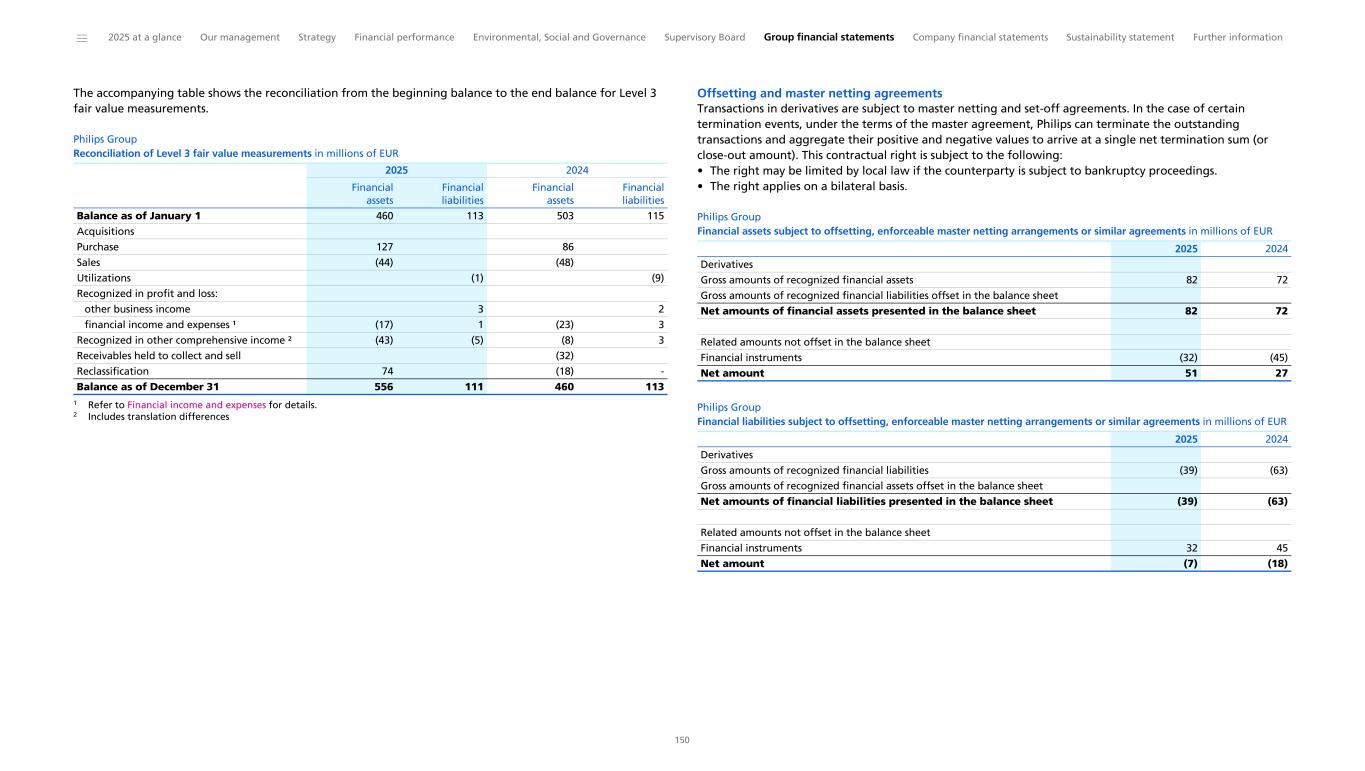
Task: Navigate to Supervisory Board section
Action: tap(704, 37)
